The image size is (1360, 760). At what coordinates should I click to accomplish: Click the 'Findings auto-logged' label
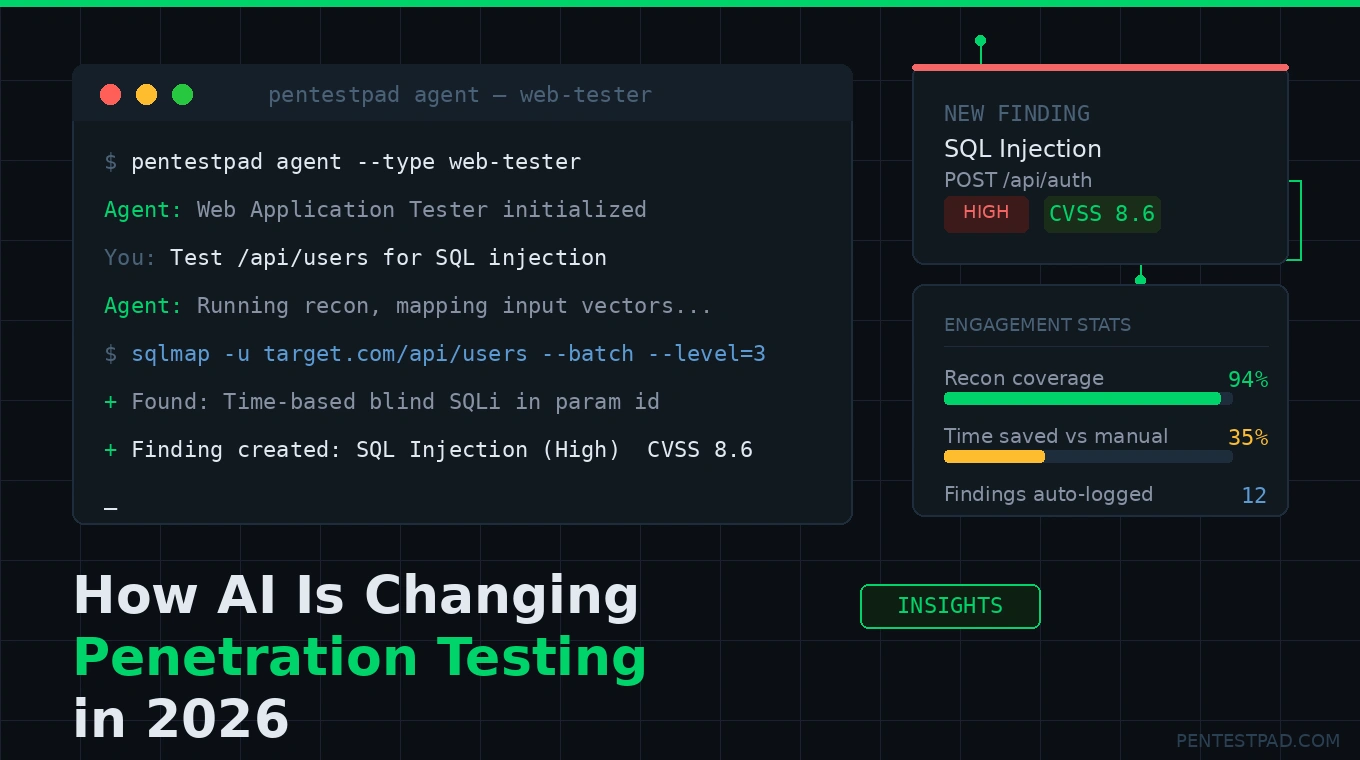pyautogui.click(x=1048, y=494)
